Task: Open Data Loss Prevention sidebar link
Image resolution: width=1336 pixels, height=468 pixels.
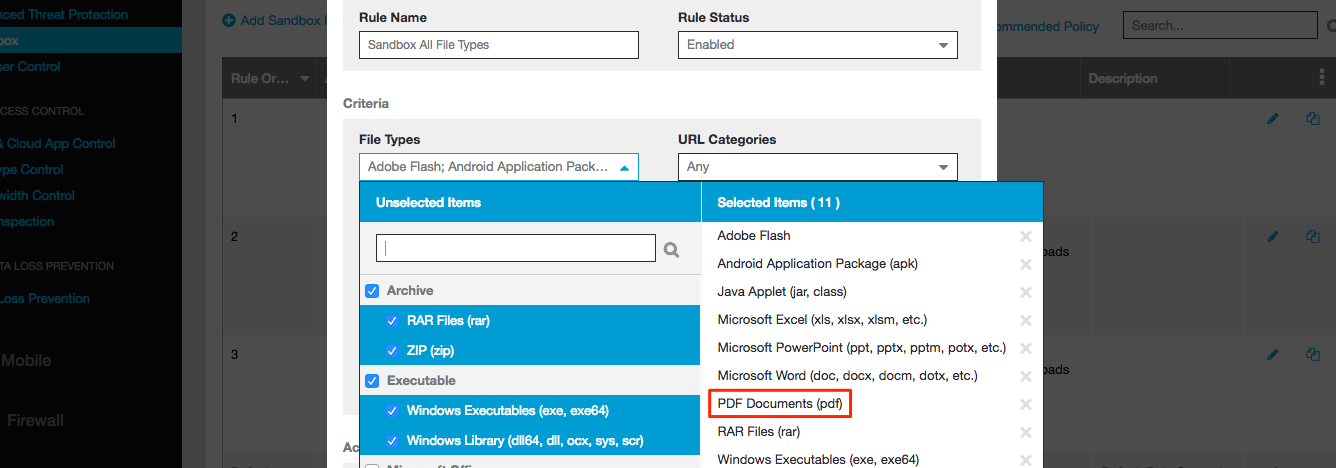Action: (45, 299)
